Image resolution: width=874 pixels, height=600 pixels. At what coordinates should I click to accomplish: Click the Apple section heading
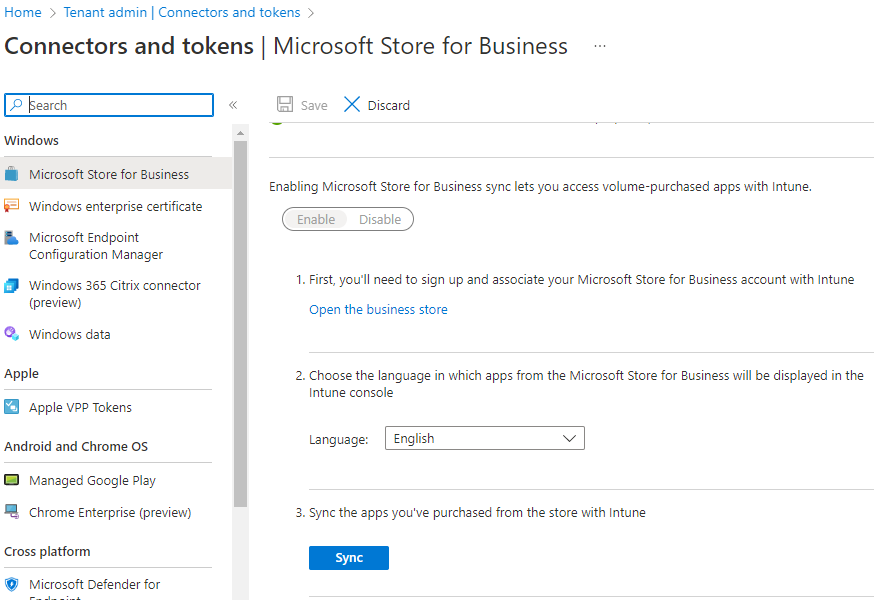21,374
